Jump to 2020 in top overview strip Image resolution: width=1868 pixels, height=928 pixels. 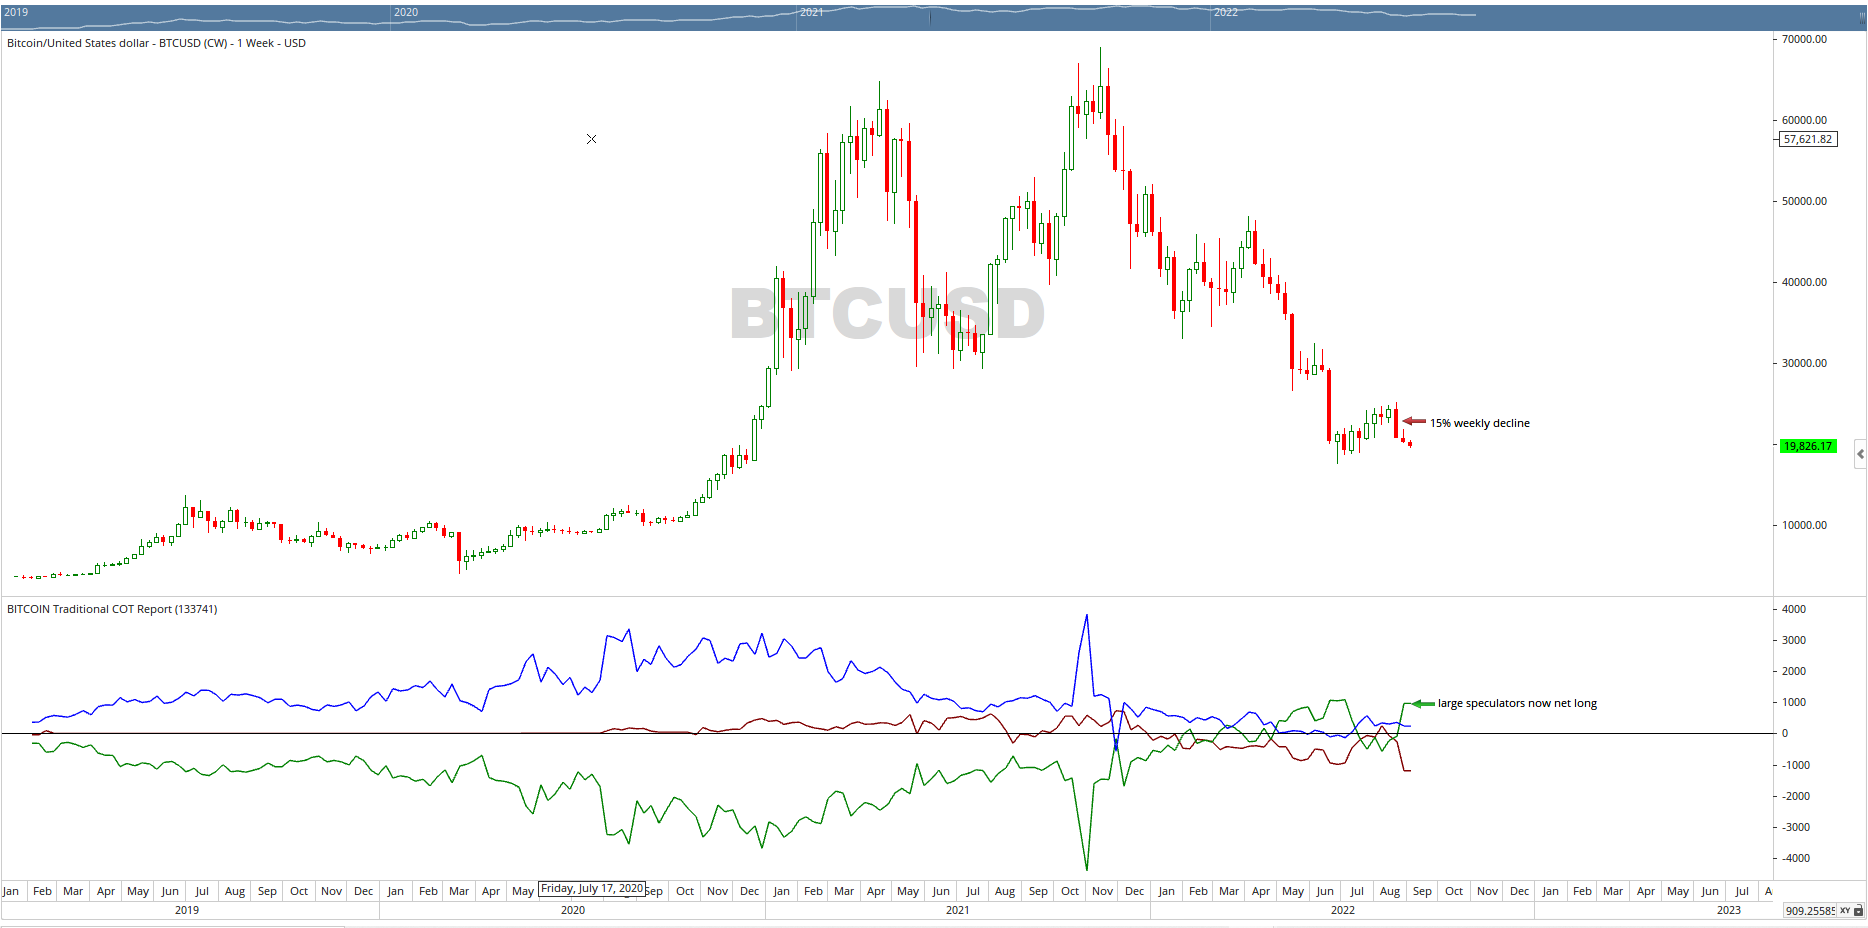tap(406, 12)
